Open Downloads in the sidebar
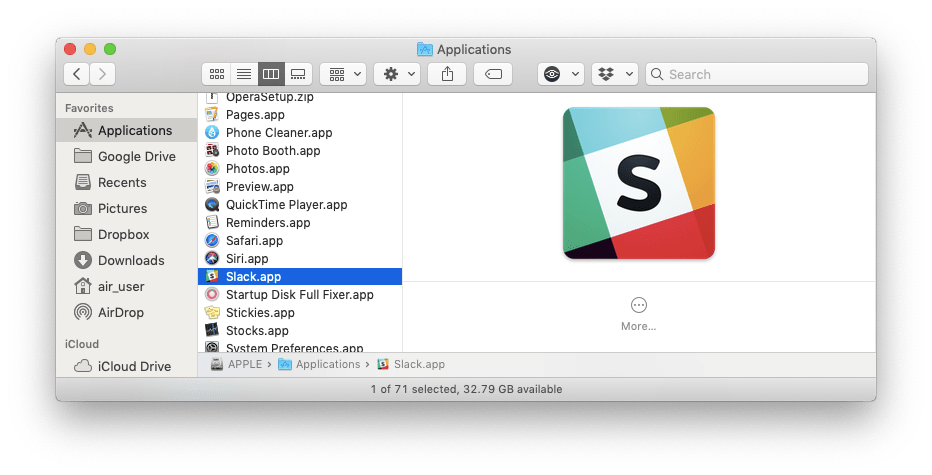 tap(126, 260)
